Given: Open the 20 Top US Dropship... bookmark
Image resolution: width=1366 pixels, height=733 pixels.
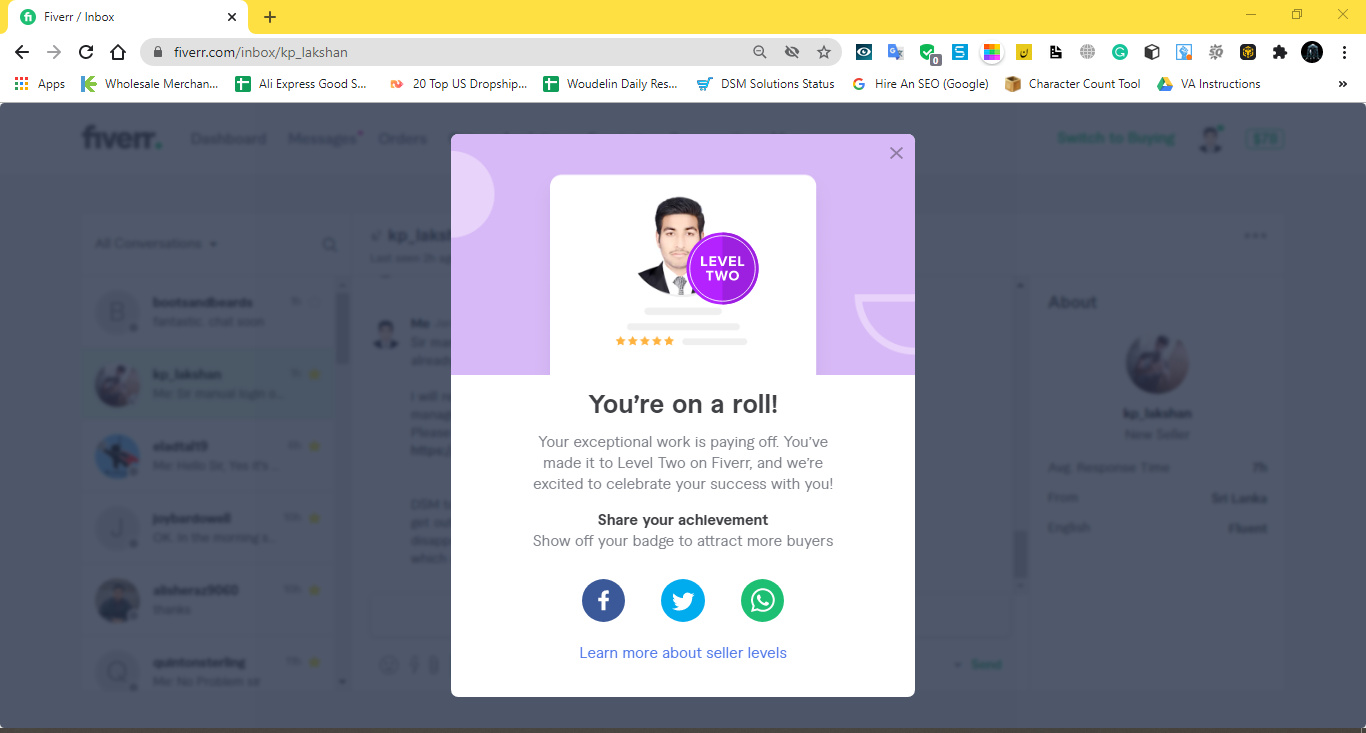Looking at the screenshot, I should coord(458,84).
